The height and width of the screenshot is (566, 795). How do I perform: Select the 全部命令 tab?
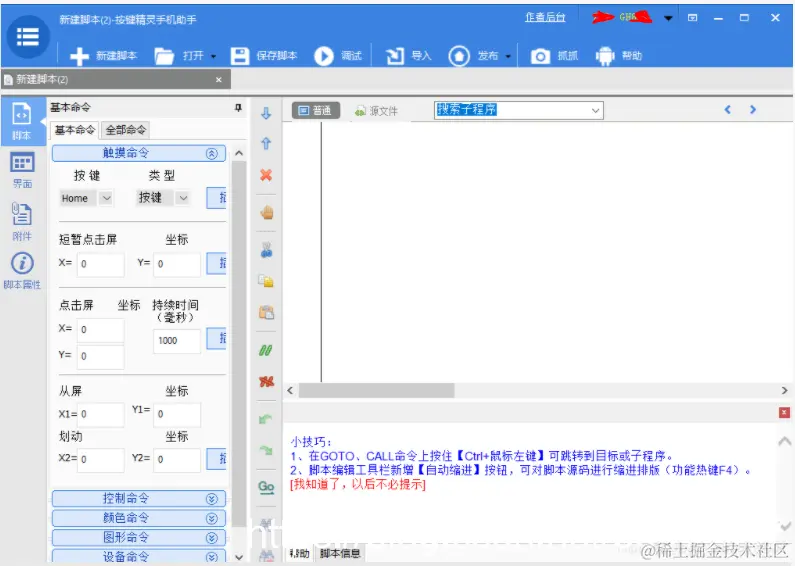click(x=126, y=130)
